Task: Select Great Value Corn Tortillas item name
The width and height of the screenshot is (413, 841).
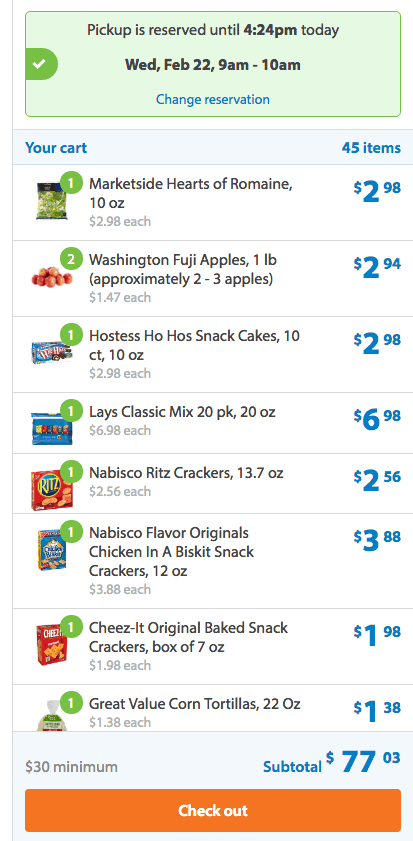Action: (x=195, y=703)
